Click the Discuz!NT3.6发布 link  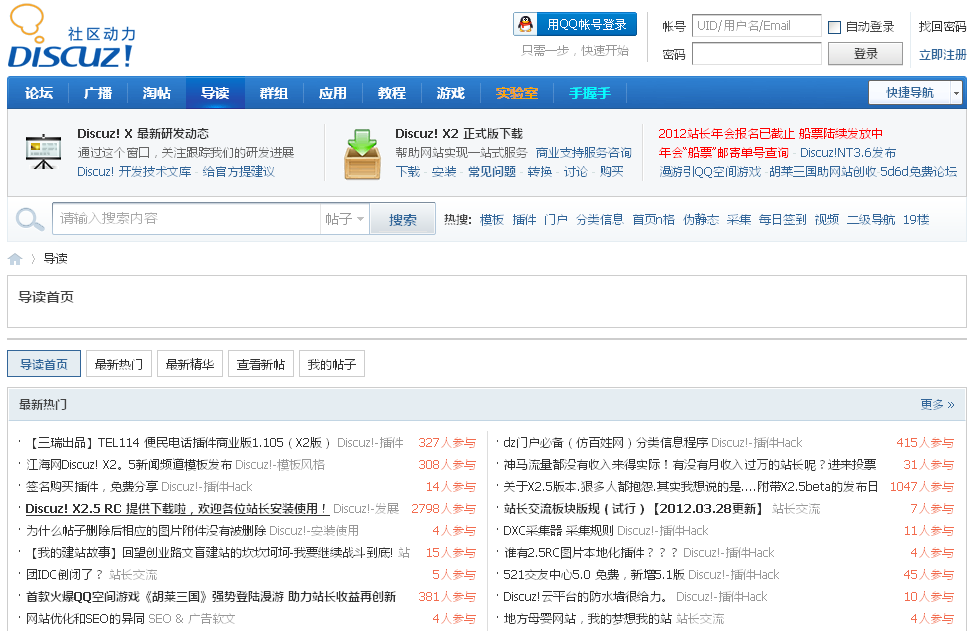(x=848, y=153)
